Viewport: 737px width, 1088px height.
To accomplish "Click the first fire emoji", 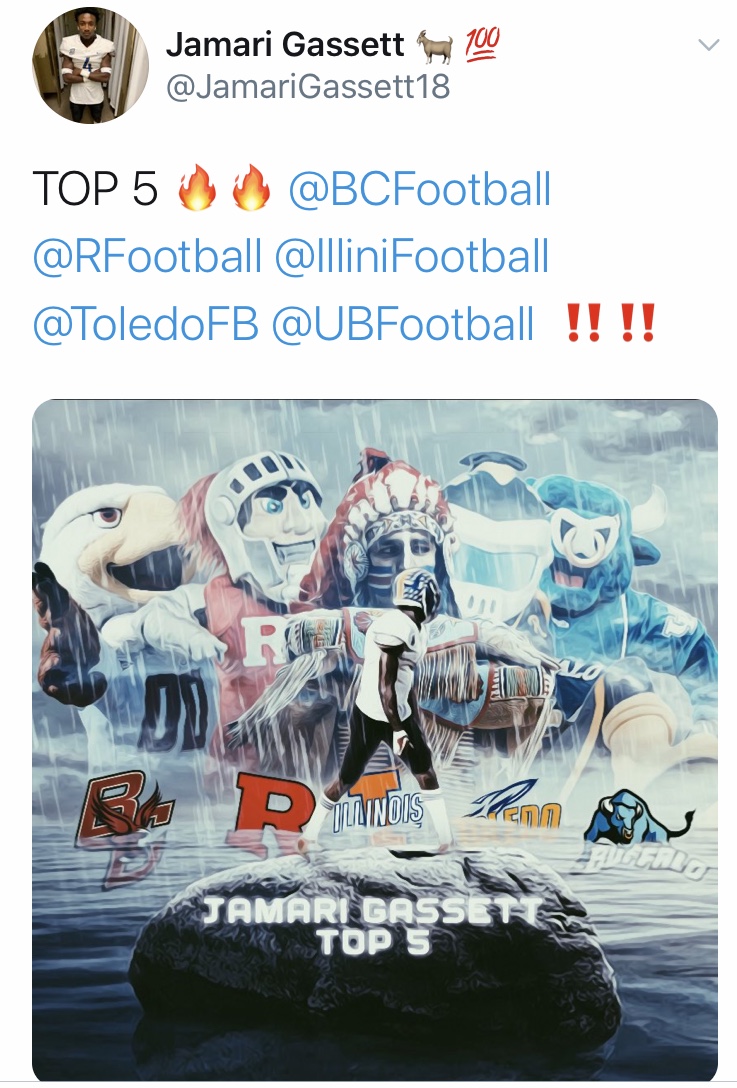I will click(x=198, y=188).
